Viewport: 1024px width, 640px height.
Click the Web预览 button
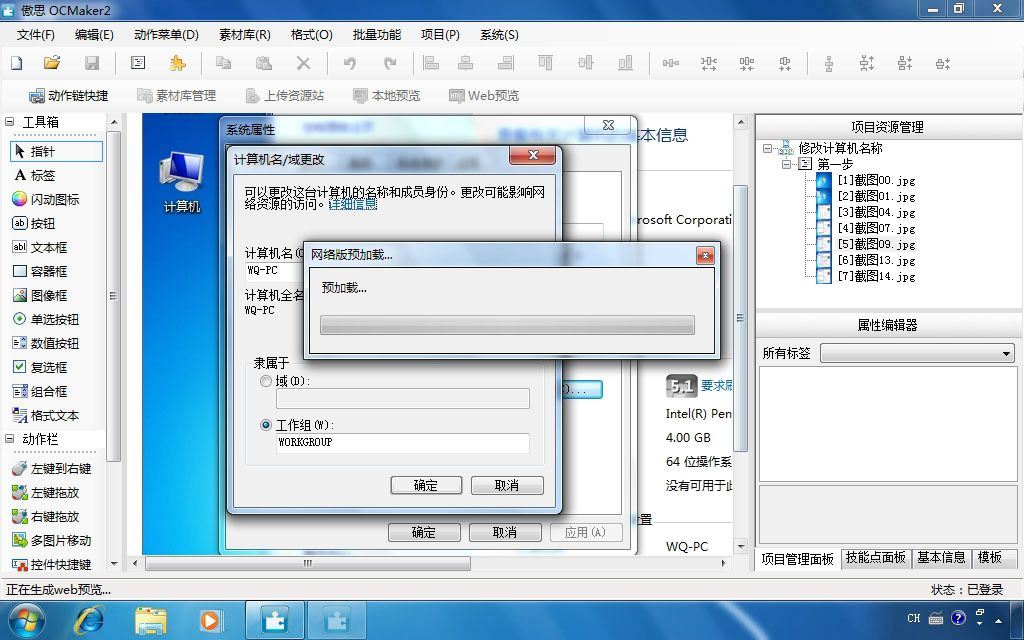click(x=484, y=95)
